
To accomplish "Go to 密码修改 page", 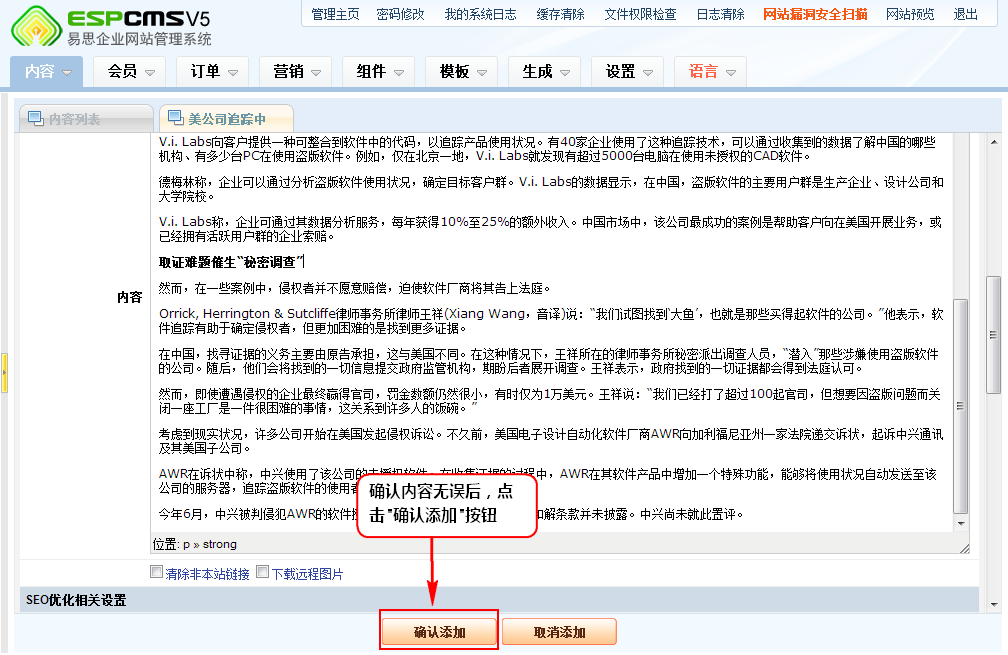I will click(x=400, y=14).
